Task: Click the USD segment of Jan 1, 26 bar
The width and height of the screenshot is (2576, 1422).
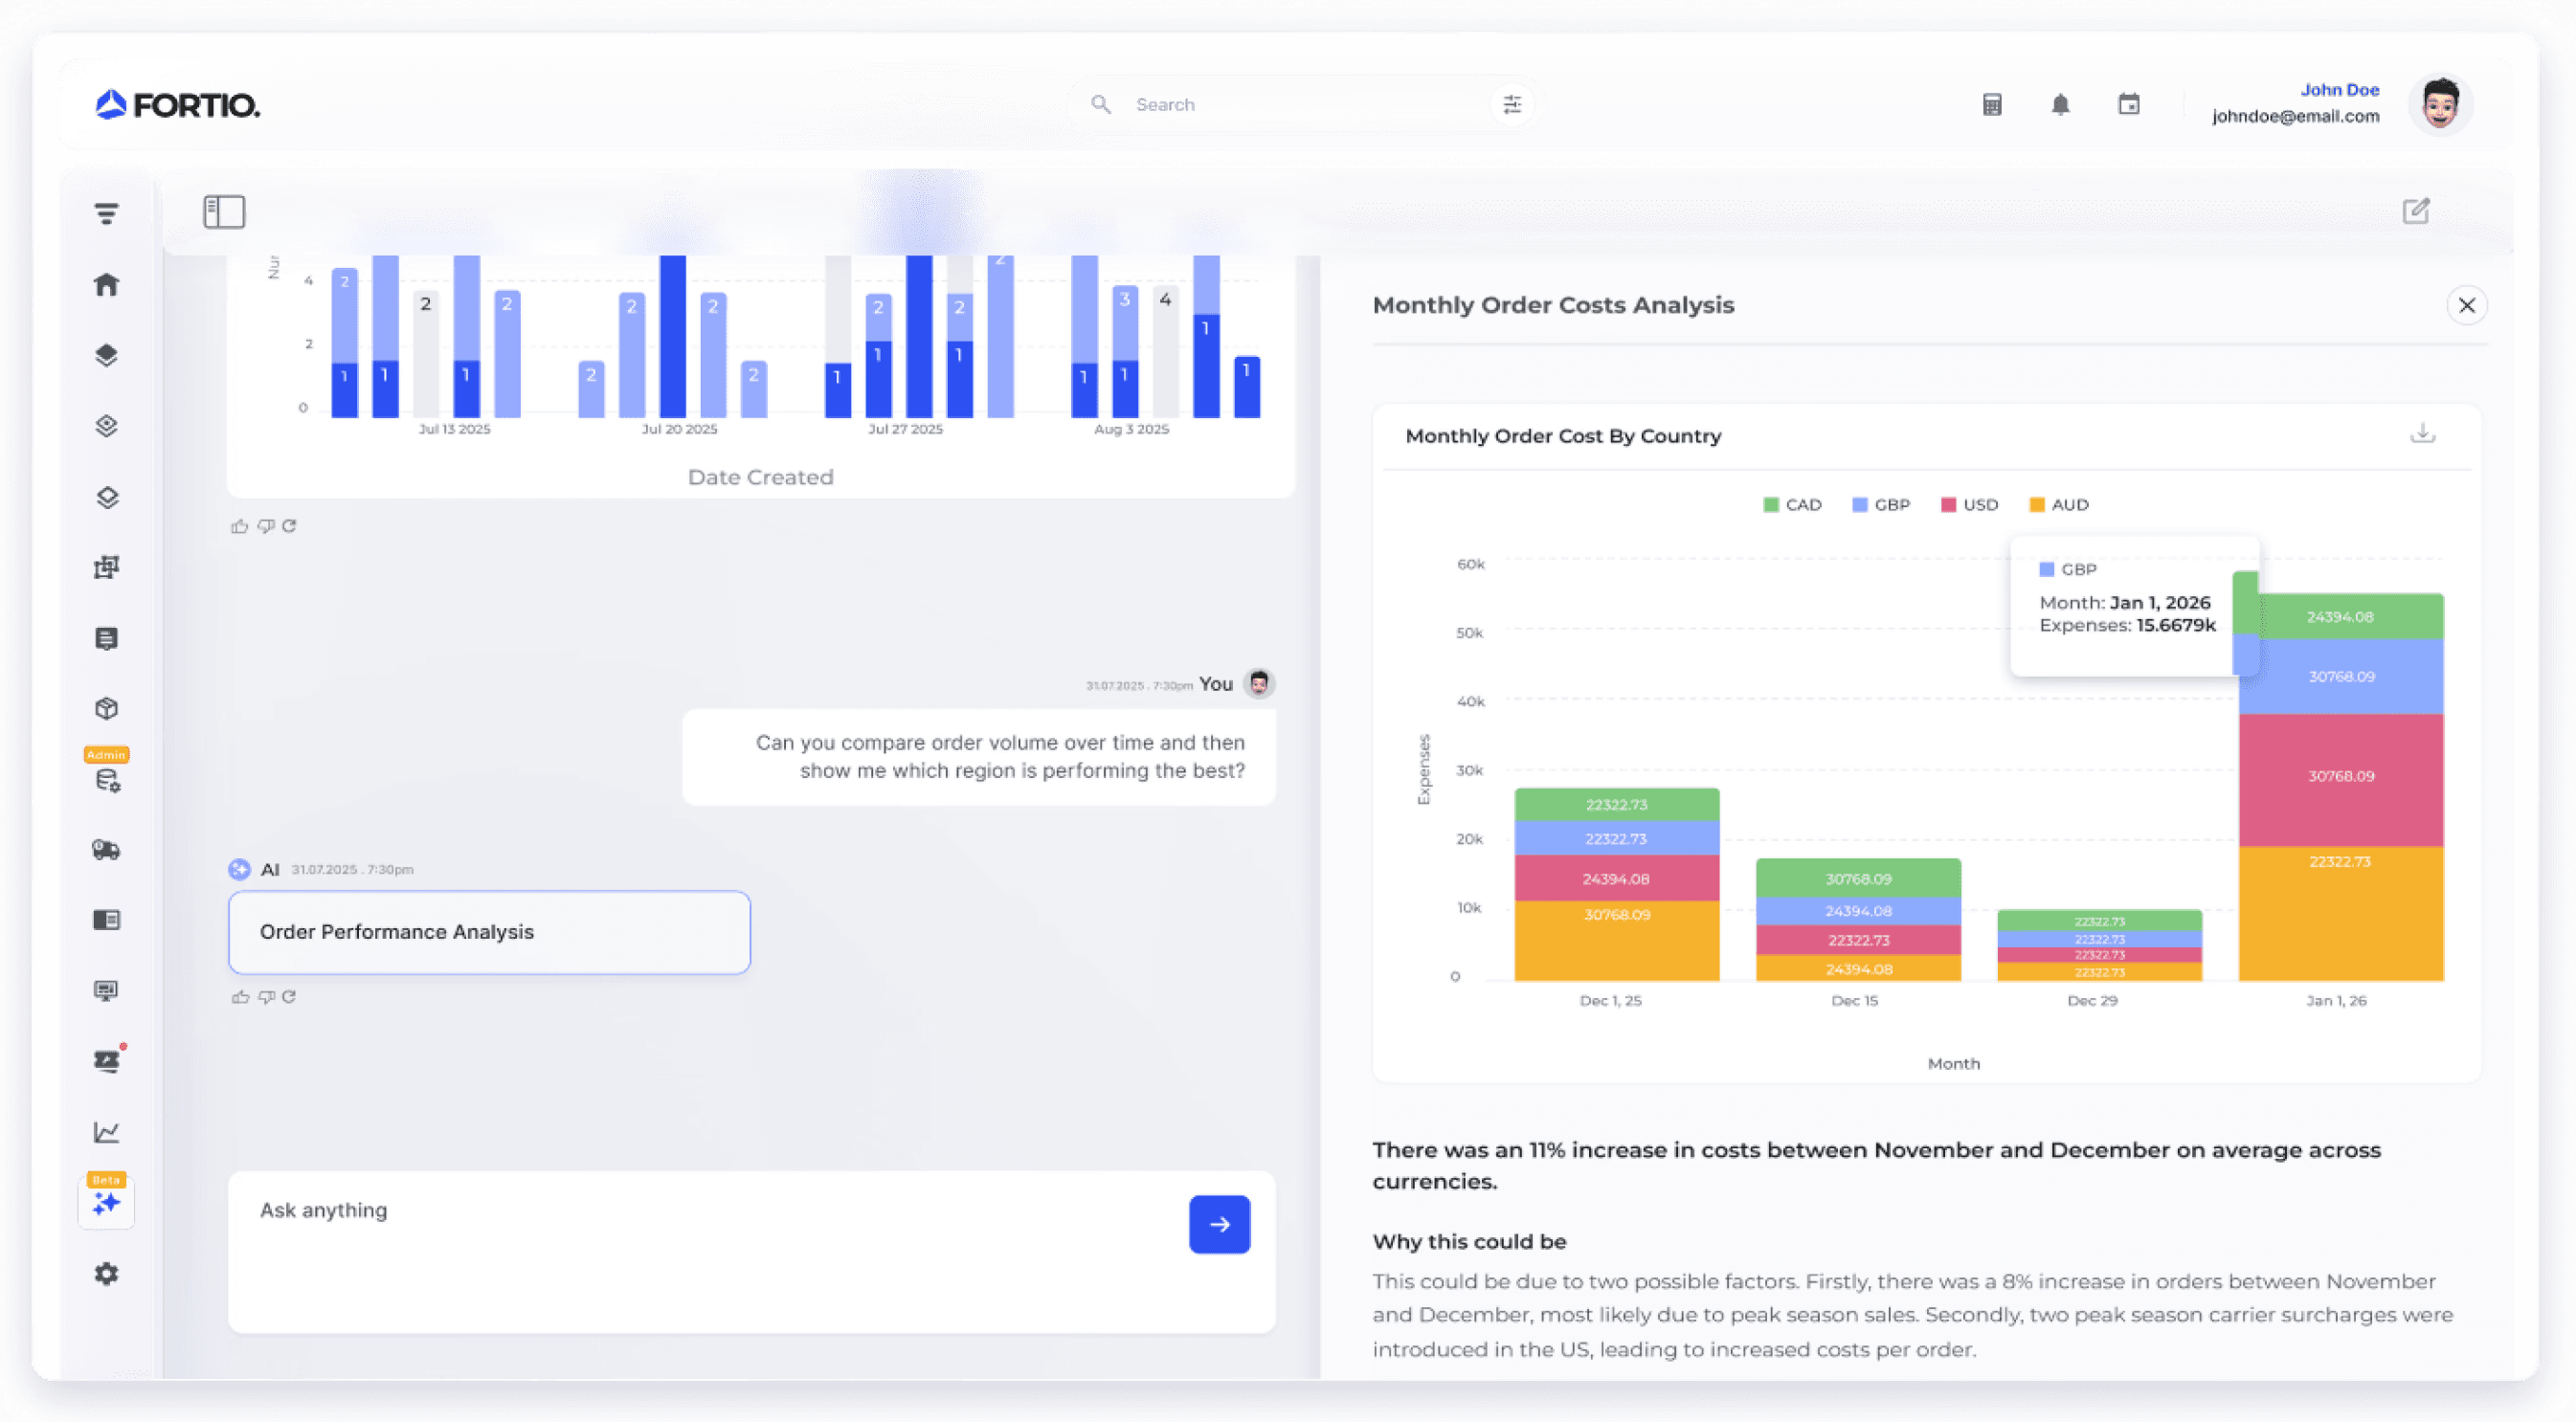Action: (x=2340, y=780)
